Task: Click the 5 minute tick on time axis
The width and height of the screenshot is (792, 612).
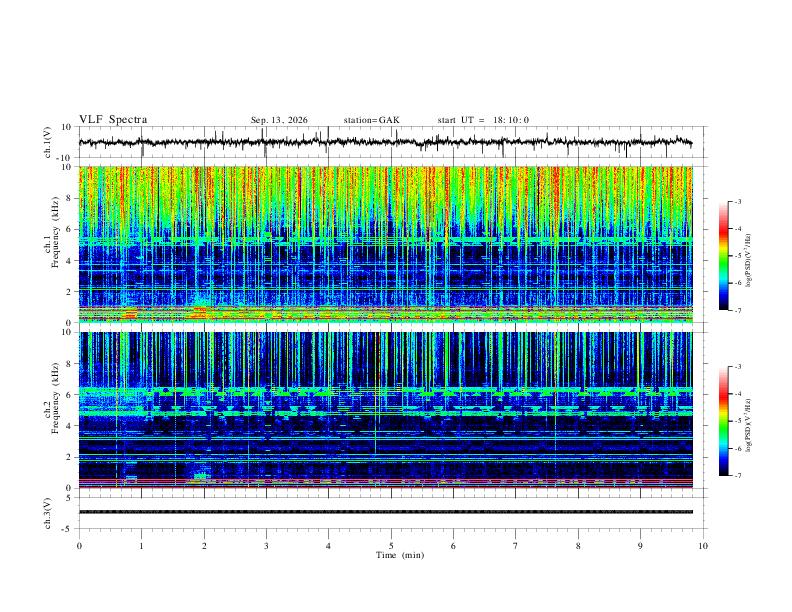Action: coord(391,546)
